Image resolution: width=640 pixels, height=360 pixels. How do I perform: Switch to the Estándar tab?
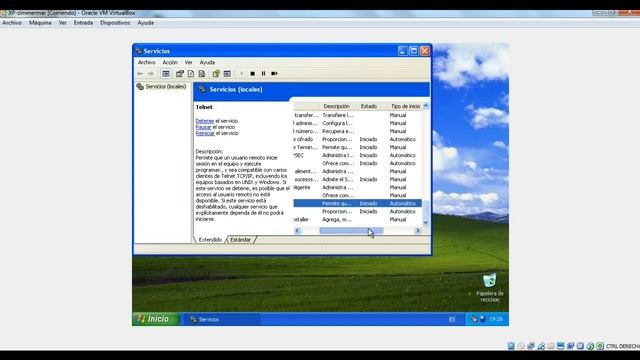(x=240, y=240)
